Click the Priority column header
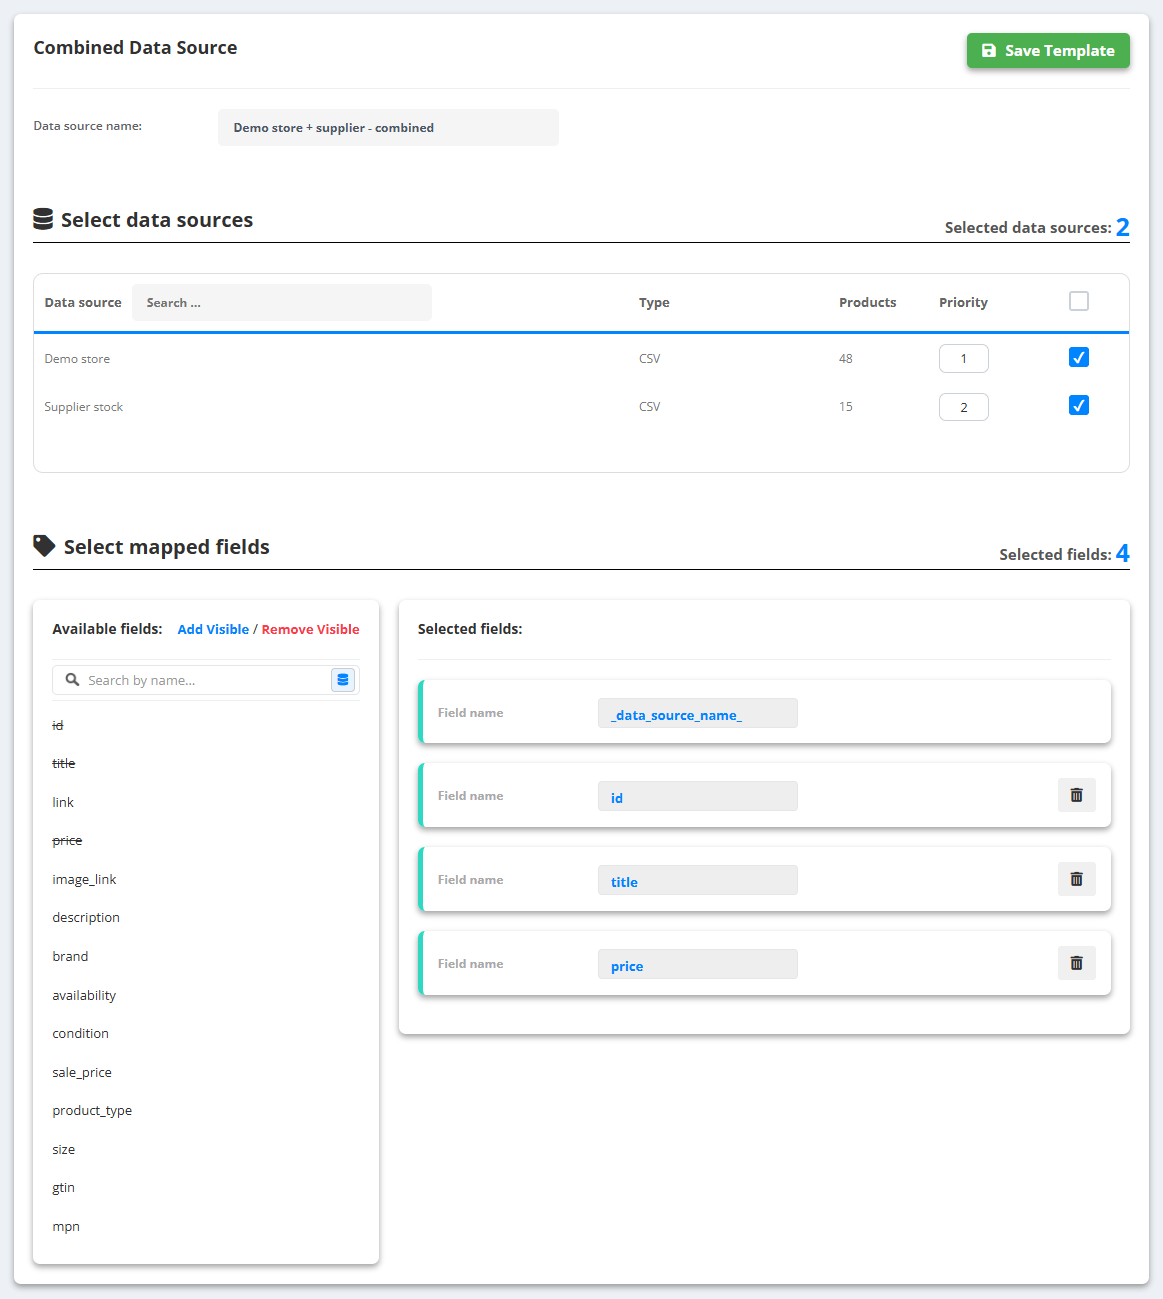The image size is (1163, 1299). pyautogui.click(x=963, y=302)
